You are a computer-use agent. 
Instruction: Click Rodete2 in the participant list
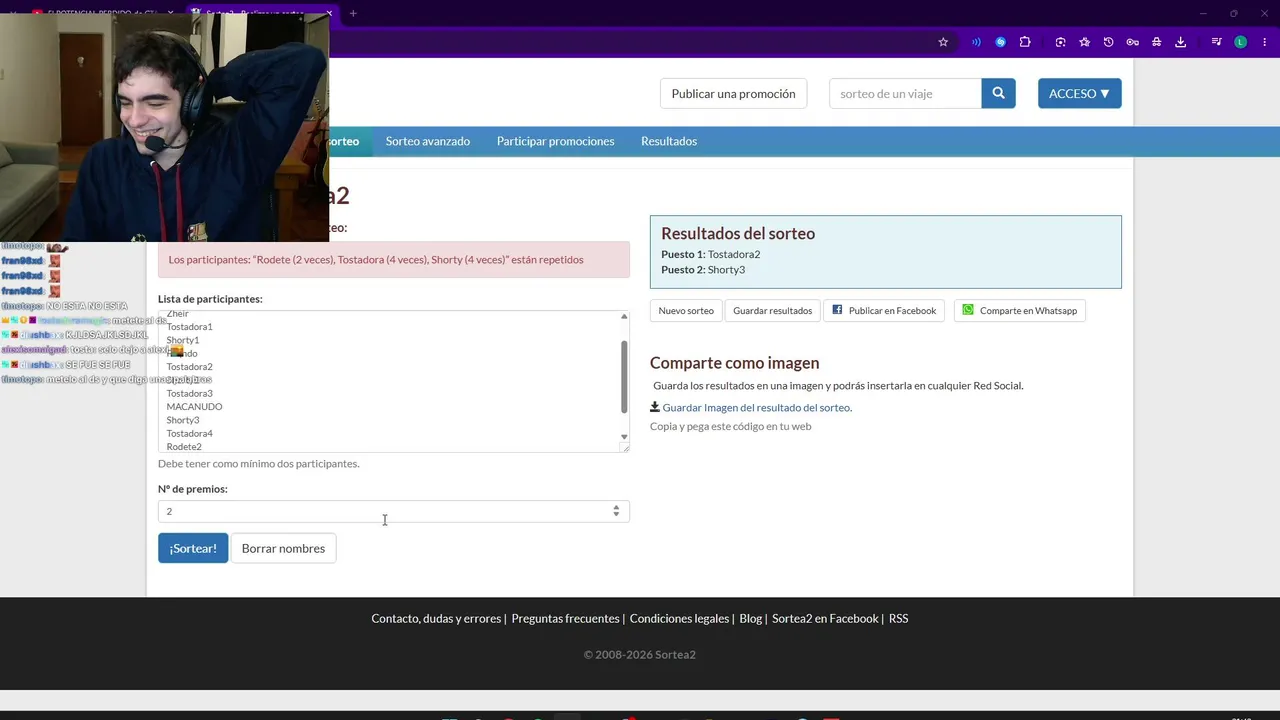click(x=184, y=446)
